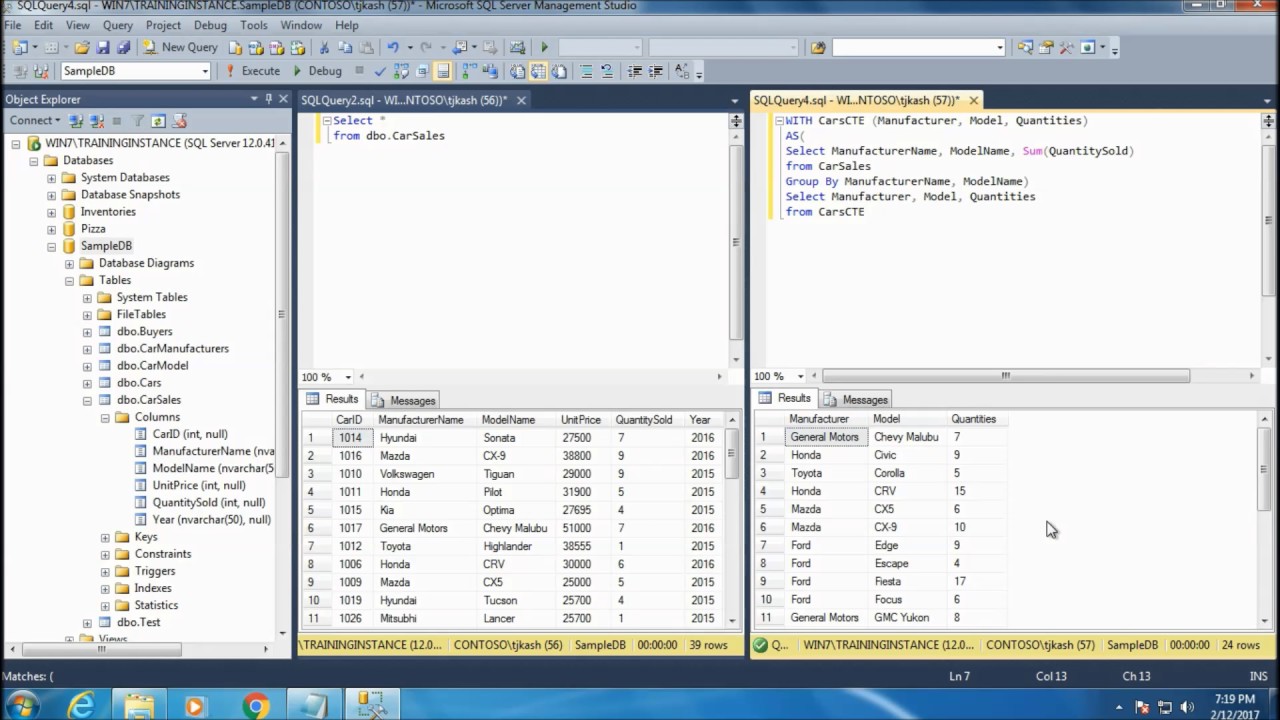The image size is (1280, 720).
Task: Select the Sonata cell in left results
Action: click(x=517, y=438)
